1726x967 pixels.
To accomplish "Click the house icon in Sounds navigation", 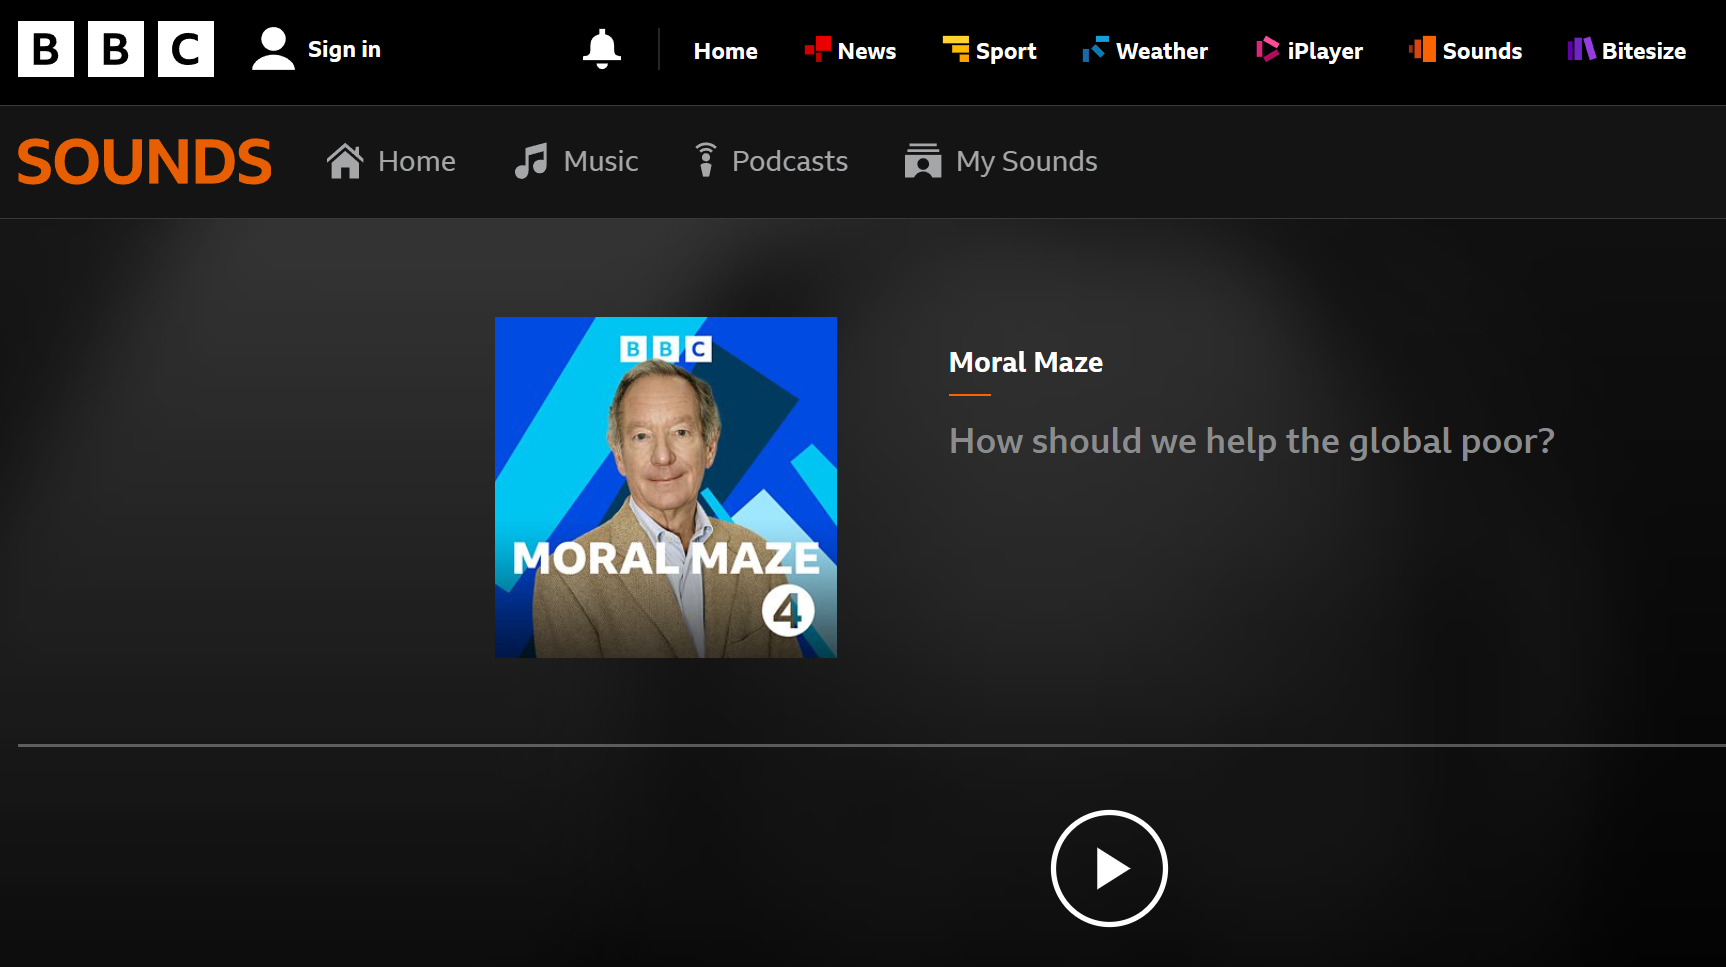I will coord(345,161).
